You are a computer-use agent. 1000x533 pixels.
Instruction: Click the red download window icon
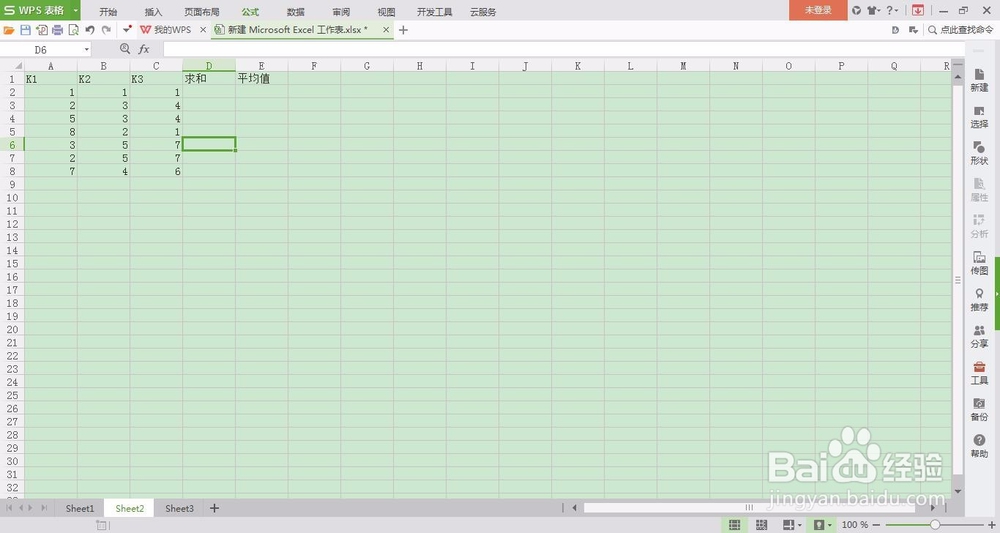pos(918,10)
